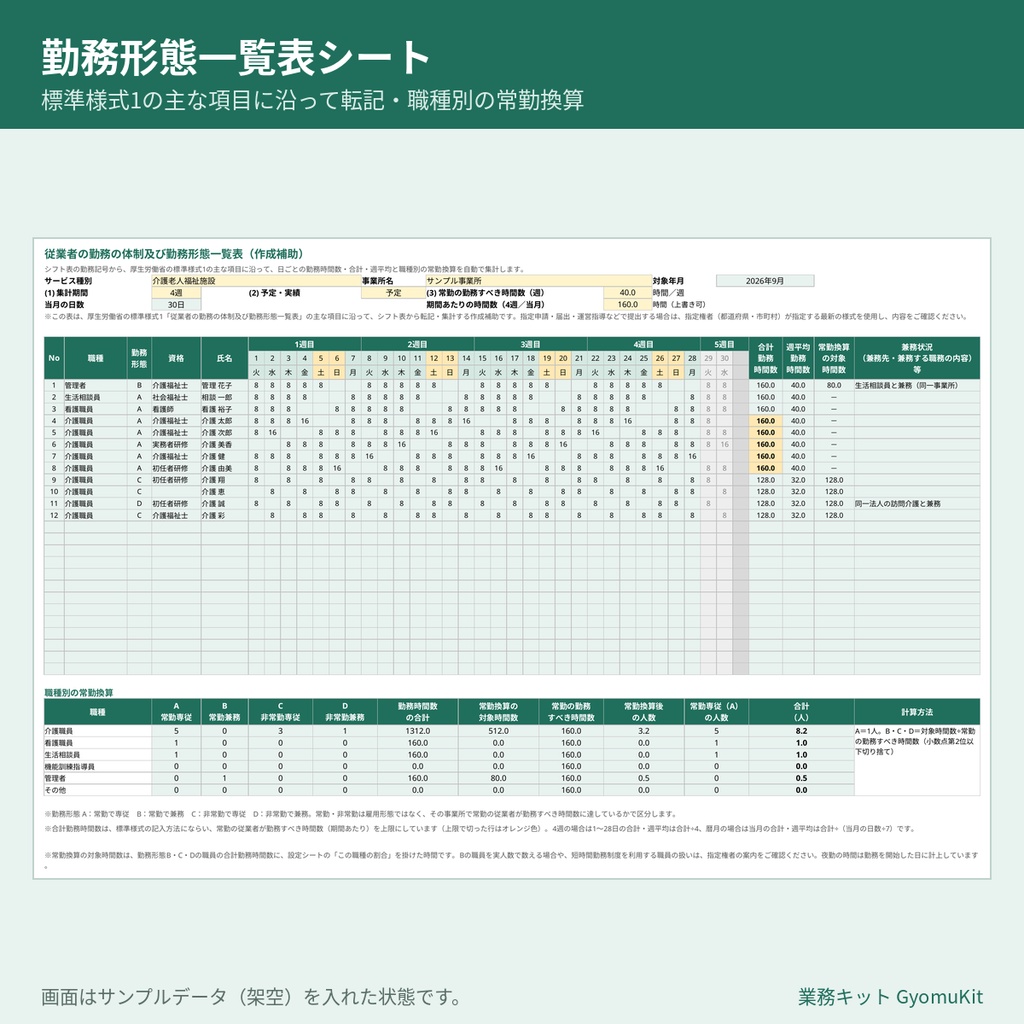Click the 勤務時間数の合計 summary column header

[417, 712]
